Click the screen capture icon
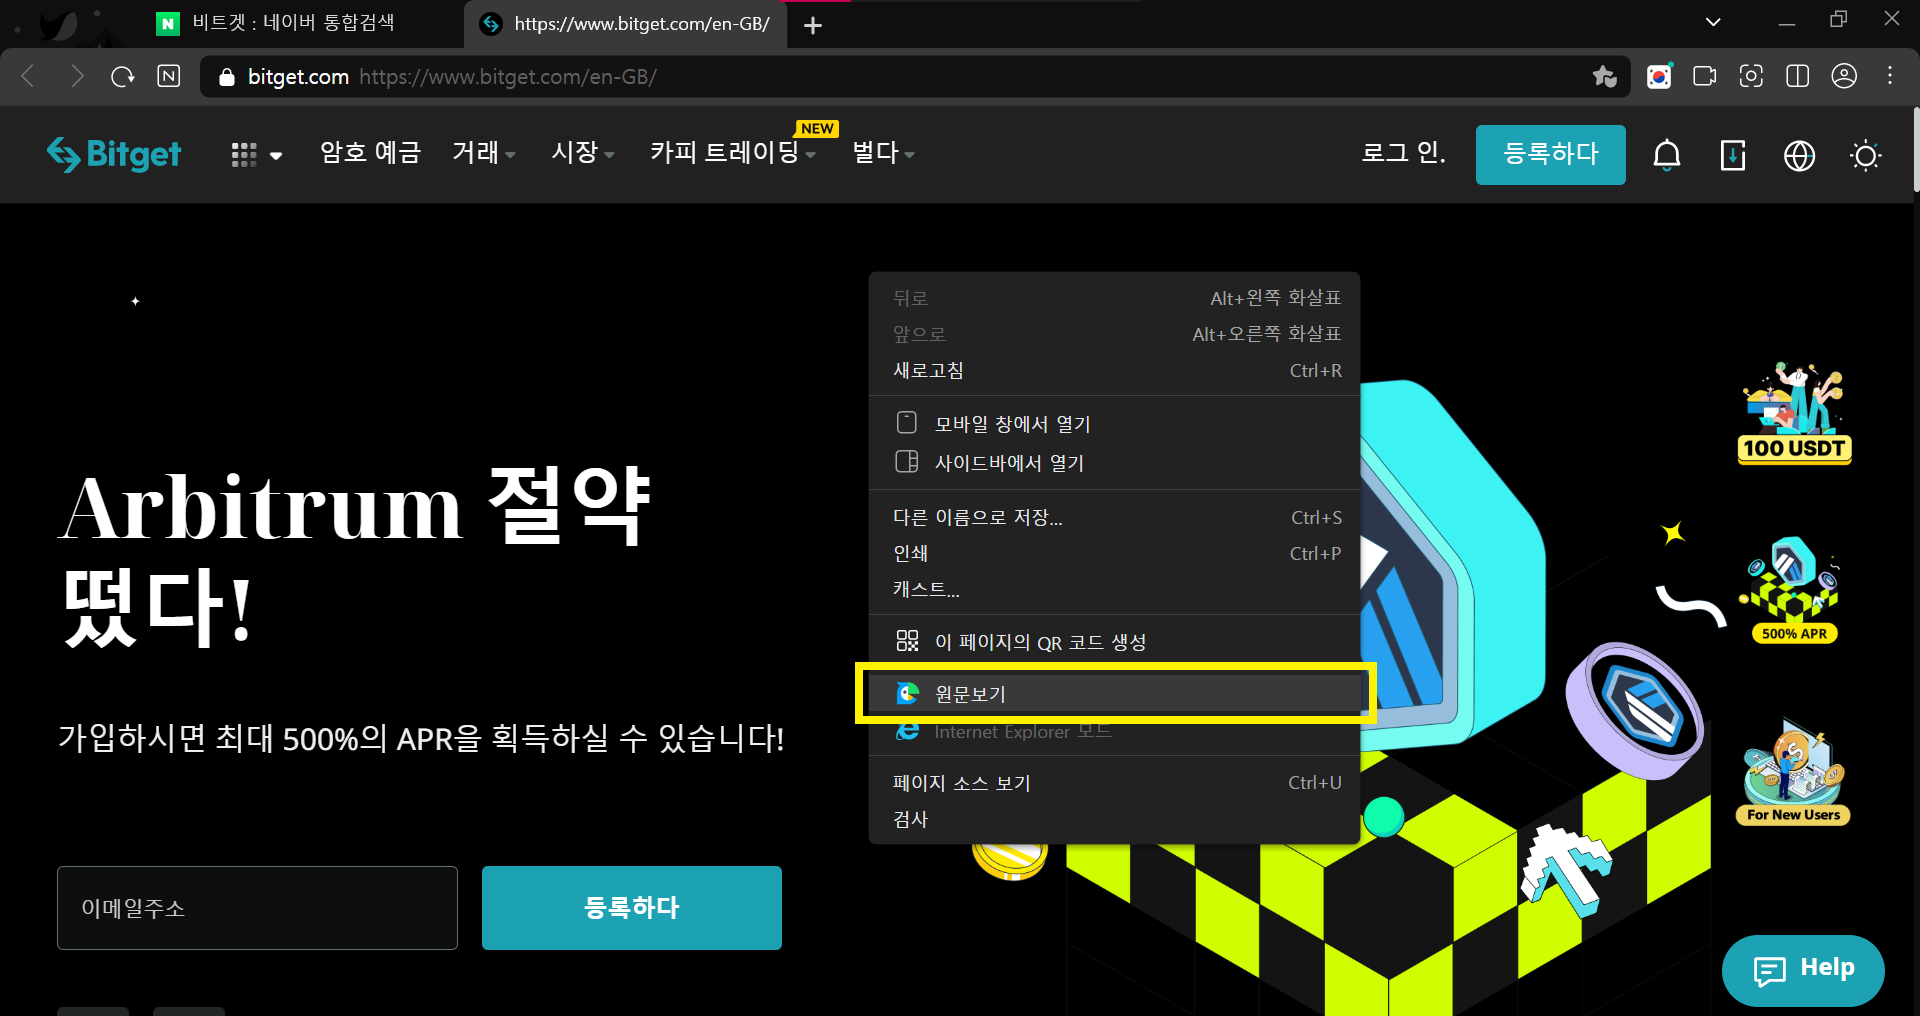The image size is (1920, 1016). pos(1751,76)
